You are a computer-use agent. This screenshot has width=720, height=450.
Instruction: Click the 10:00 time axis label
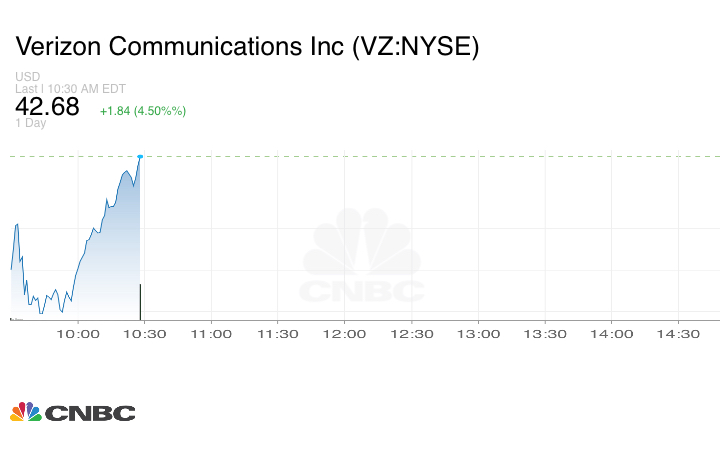coord(78,334)
